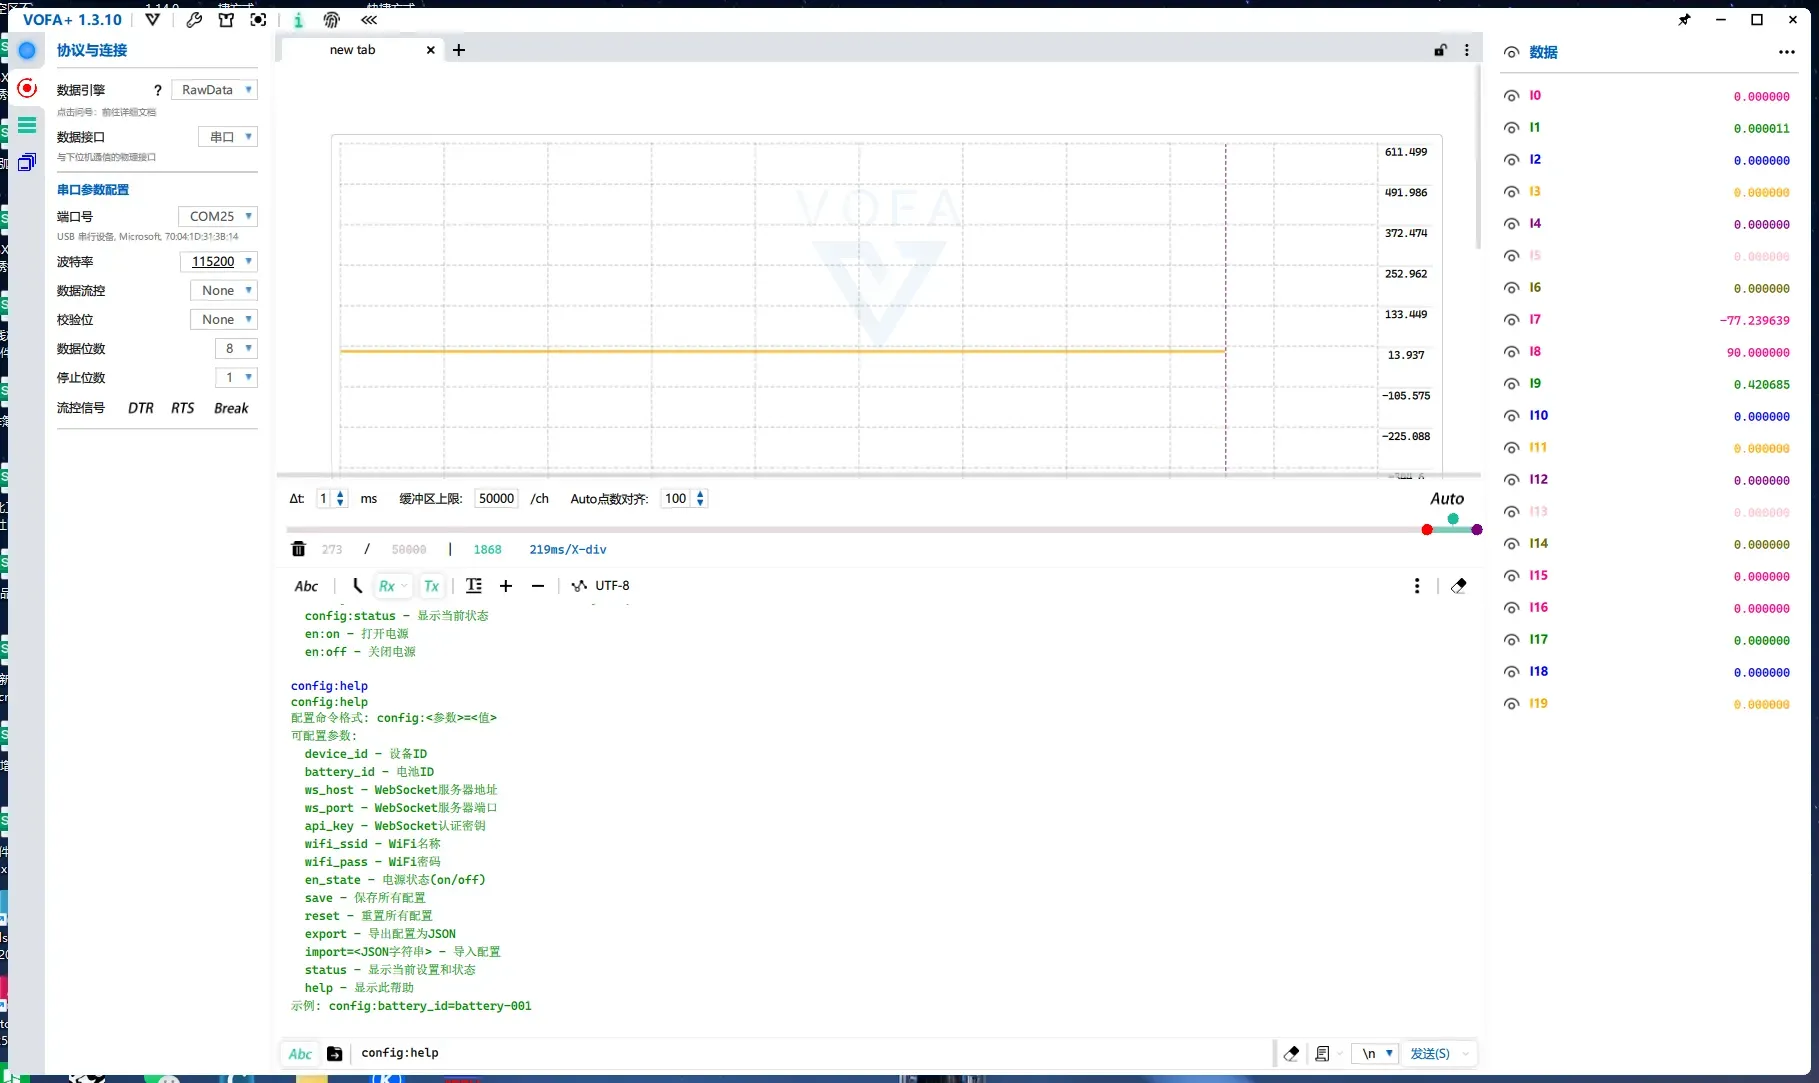Screen dimensions: 1819x1083
Task: Click the purple handle on range slider
Action: pos(1477,529)
